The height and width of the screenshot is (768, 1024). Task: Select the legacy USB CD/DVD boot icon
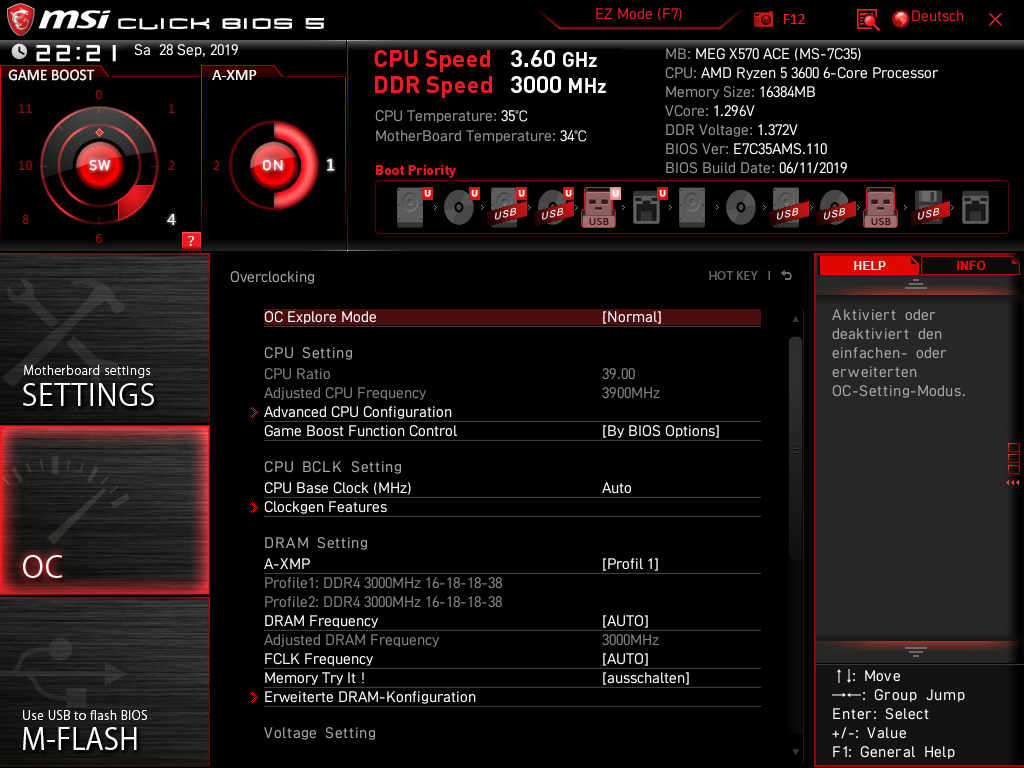tap(834, 208)
